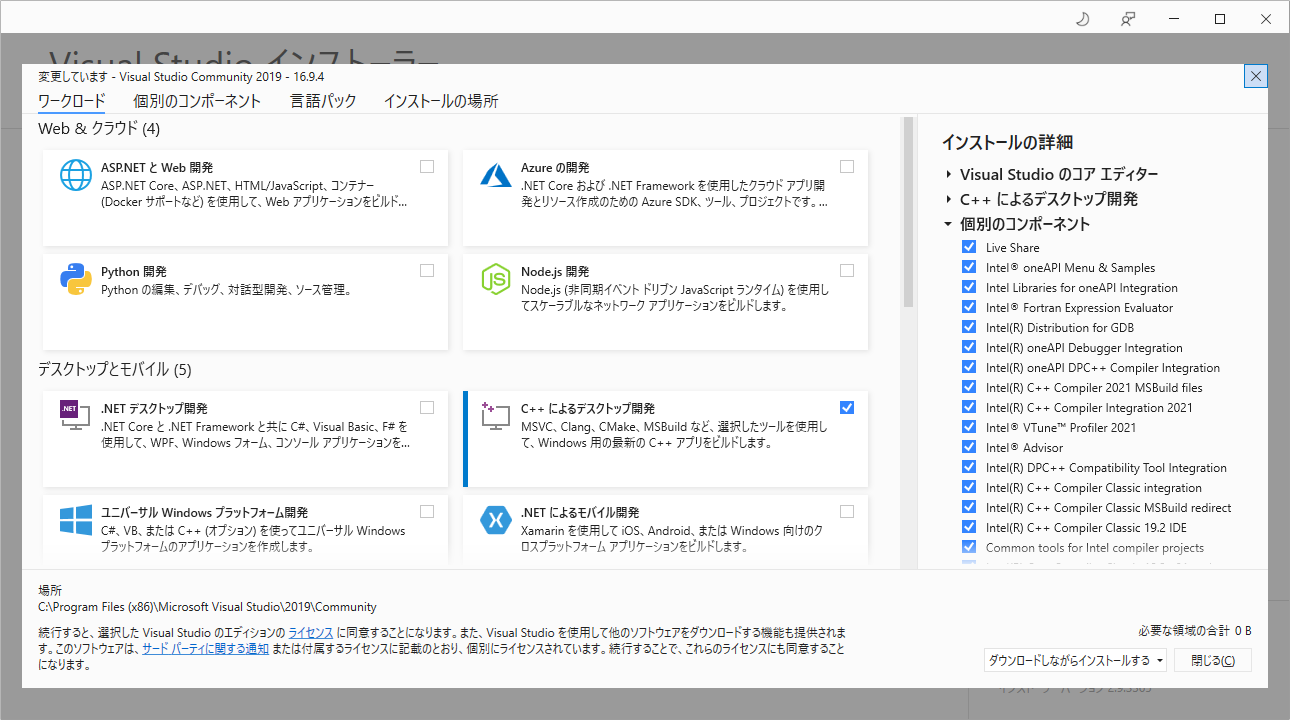Collapse the 個別のコンポーネント details section
Screen dimensions: 1290x720
[x=948, y=224]
